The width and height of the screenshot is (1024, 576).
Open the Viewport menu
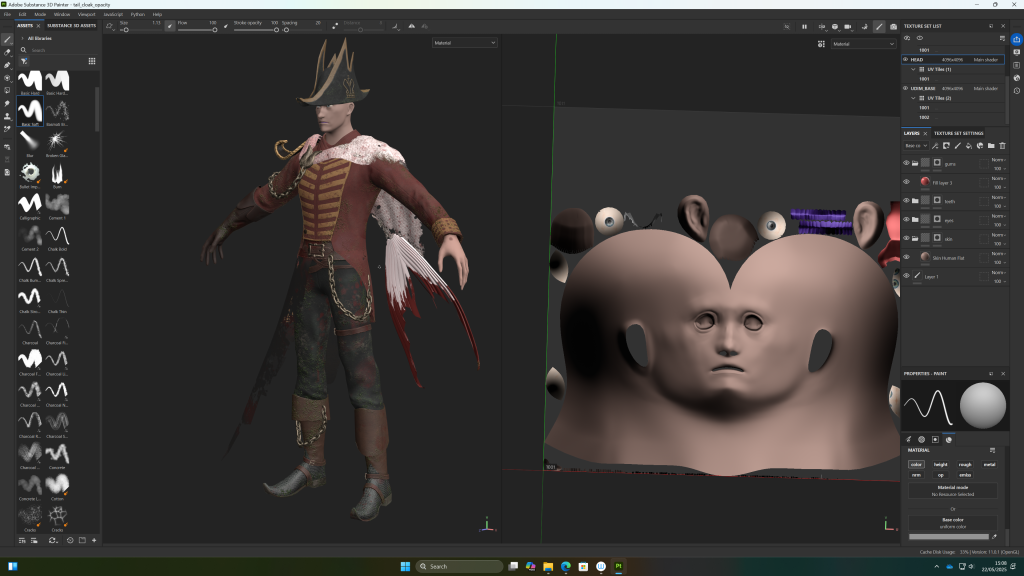coord(86,15)
